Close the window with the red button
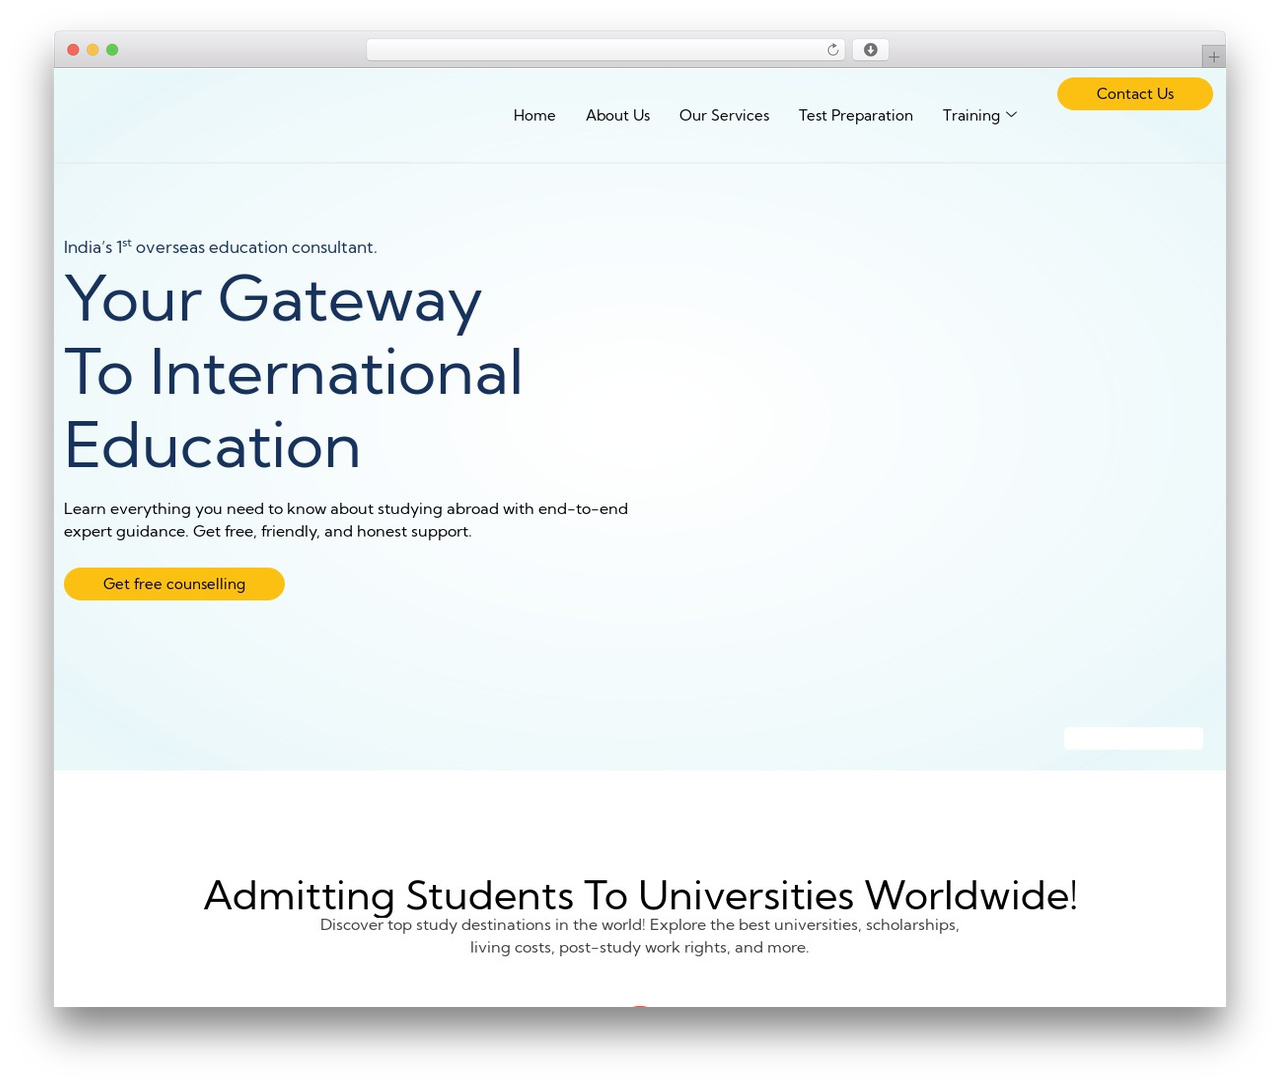This screenshot has height=1084, width=1280. (x=73, y=50)
